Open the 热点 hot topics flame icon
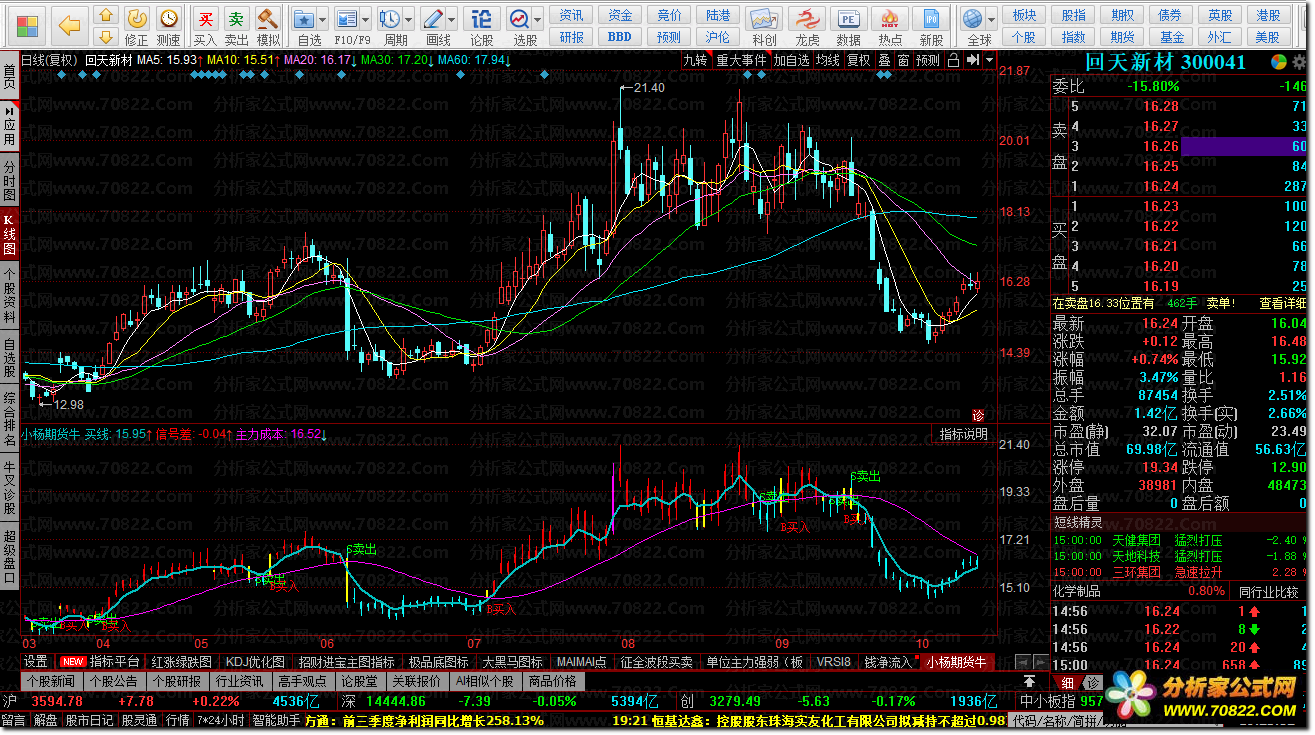This screenshot has height=735, width=1315. (890, 25)
